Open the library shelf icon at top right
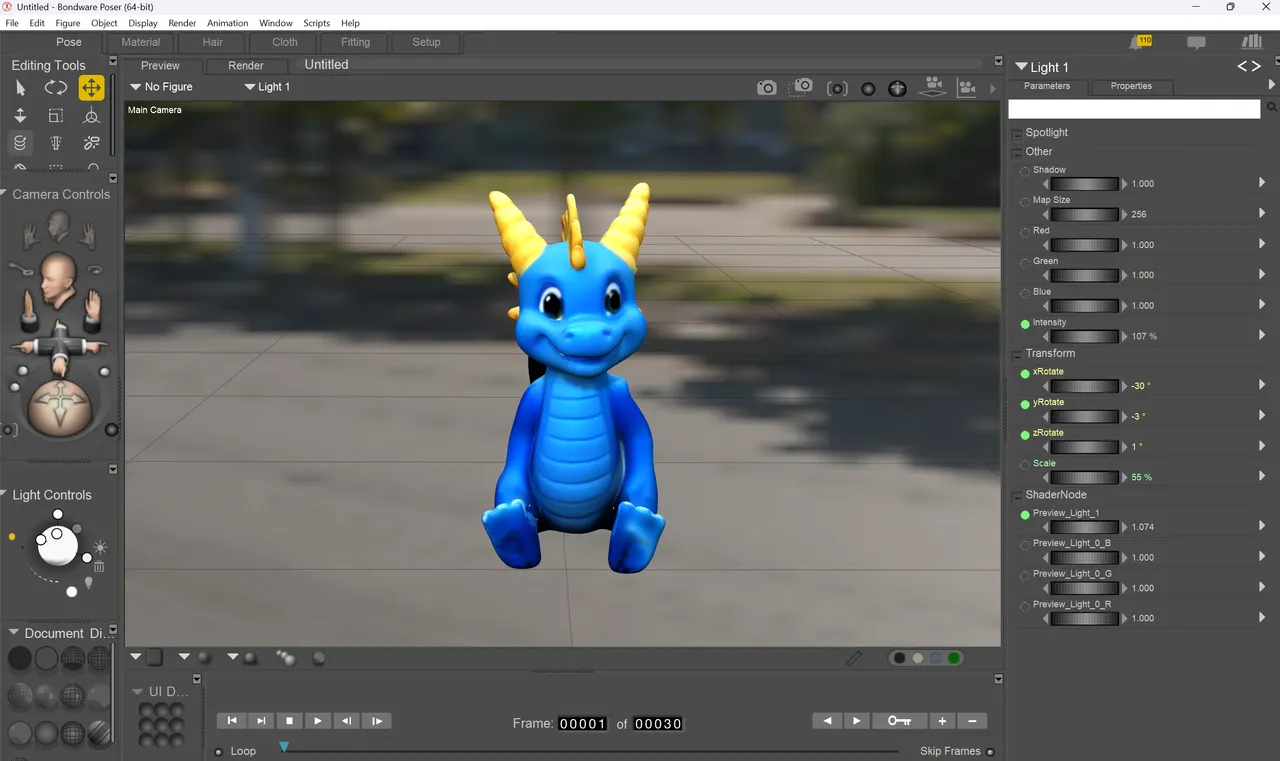Viewport: 1280px width, 761px height. [1252, 42]
